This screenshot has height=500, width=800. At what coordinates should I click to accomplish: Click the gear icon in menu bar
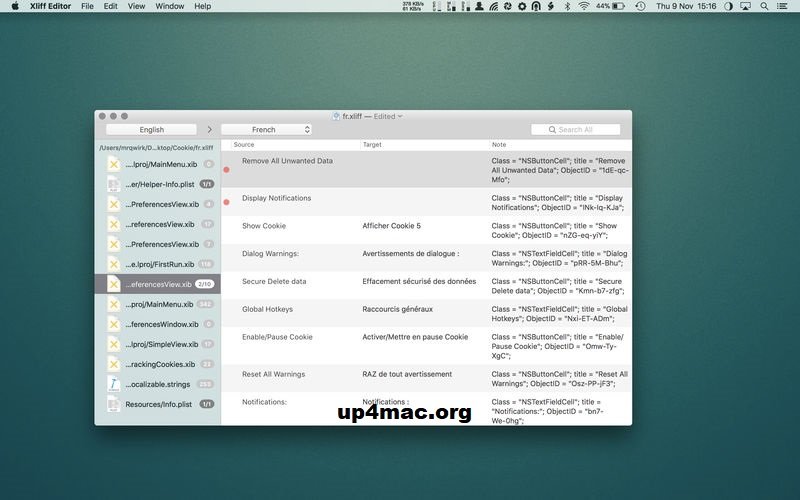point(522,6)
